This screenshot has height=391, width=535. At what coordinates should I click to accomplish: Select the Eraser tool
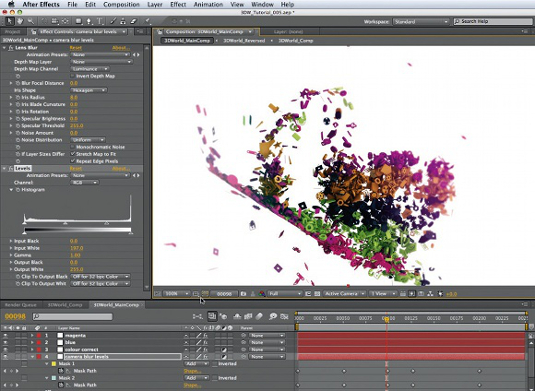[x=133, y=21]
